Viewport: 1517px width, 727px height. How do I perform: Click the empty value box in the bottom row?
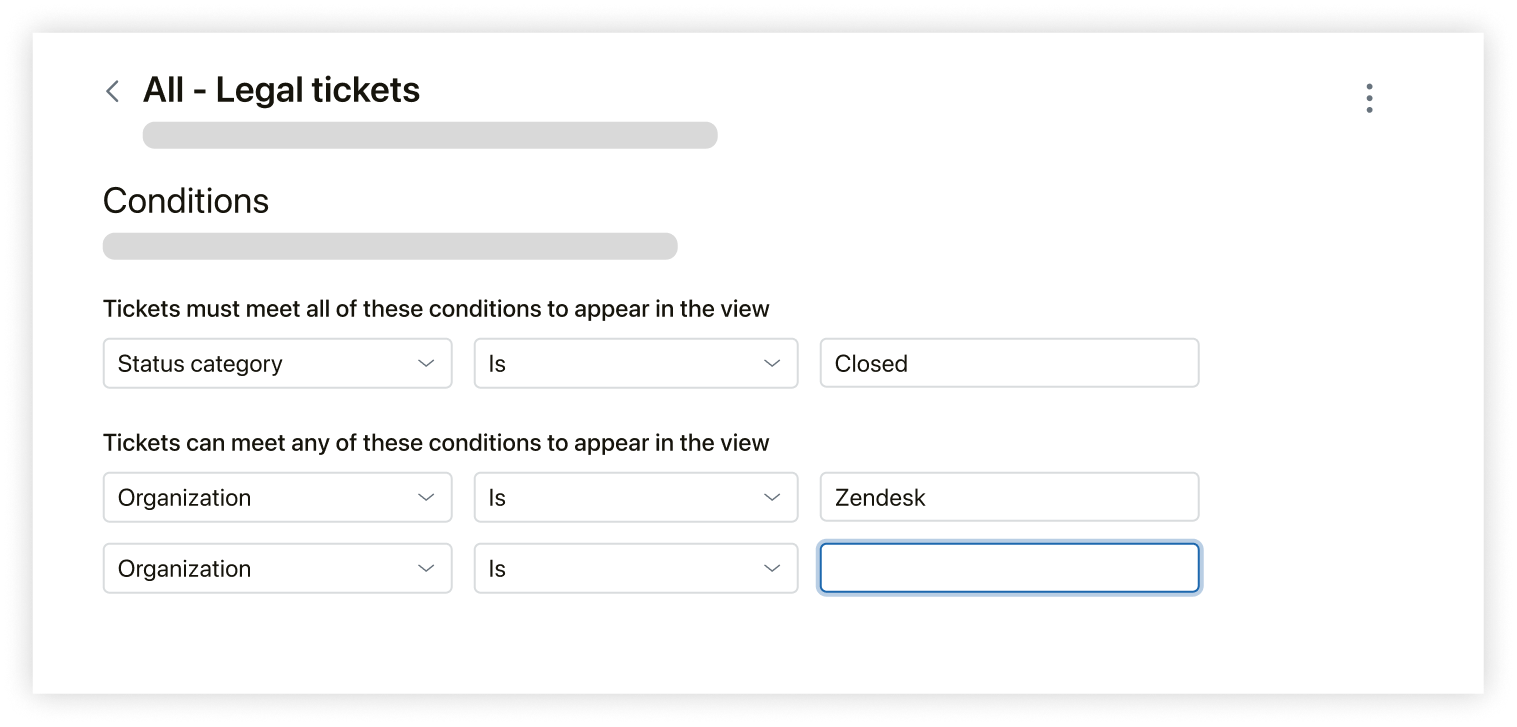pyautogui.click(x=1008, y=568)
